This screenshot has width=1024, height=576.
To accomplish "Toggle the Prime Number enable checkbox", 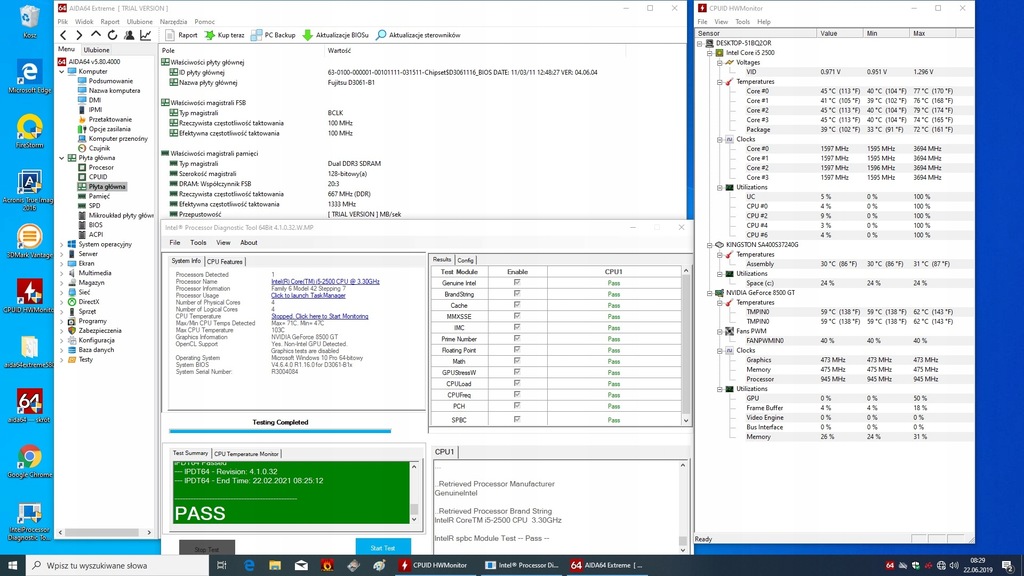I will 517,339.
